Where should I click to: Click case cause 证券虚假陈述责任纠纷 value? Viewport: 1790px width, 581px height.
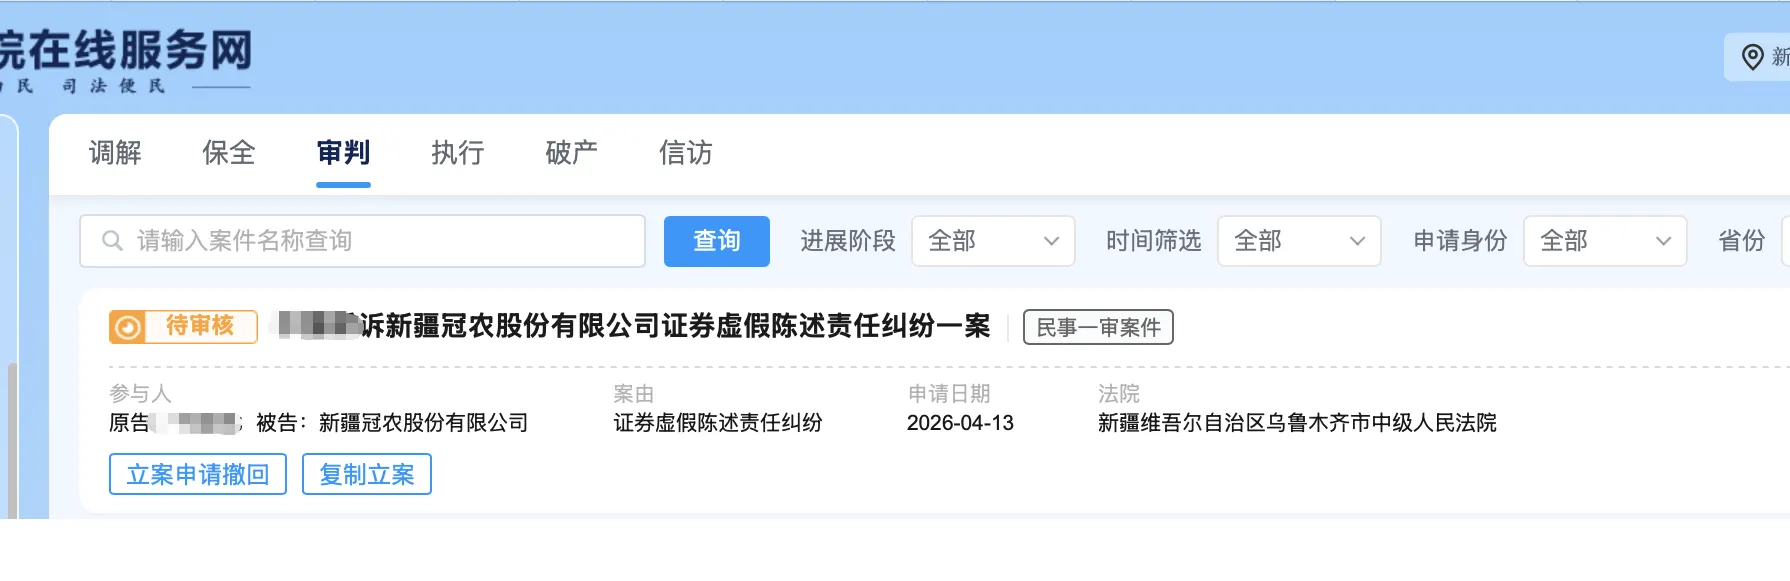(x=718, y=423)
